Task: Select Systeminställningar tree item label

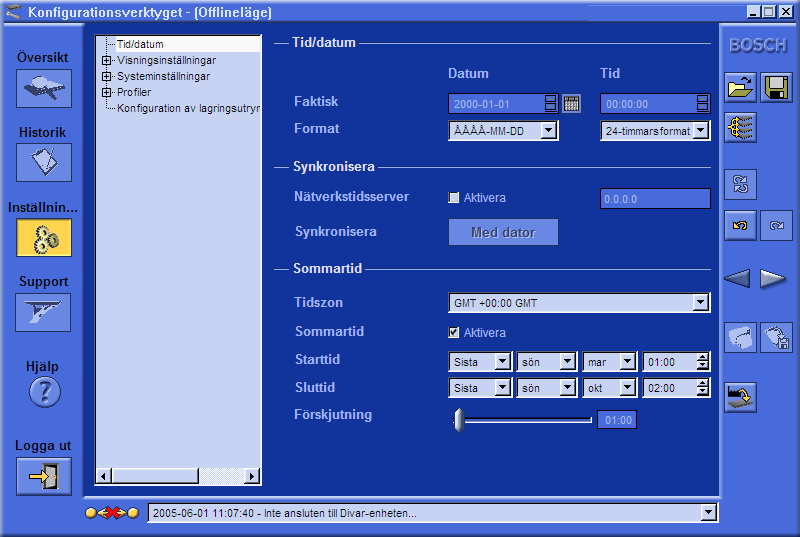Action: tap(163, 76)
